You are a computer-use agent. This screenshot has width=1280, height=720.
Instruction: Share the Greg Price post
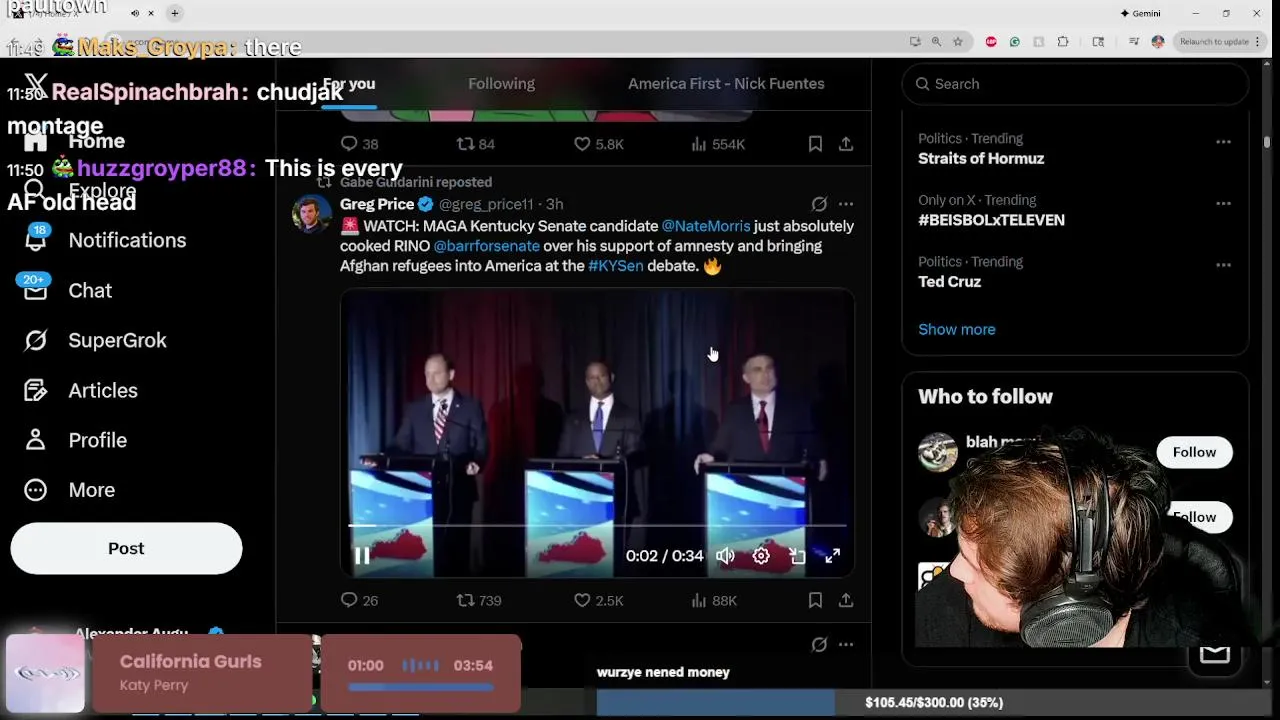point(846,600)
